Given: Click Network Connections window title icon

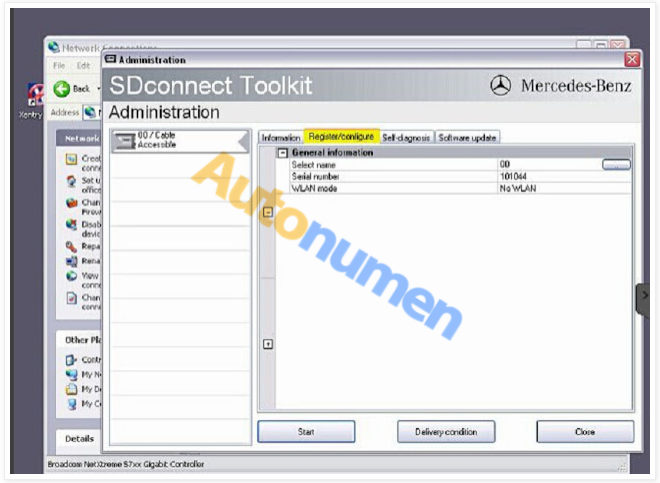Looking at the screenshot, I should 53,47.
